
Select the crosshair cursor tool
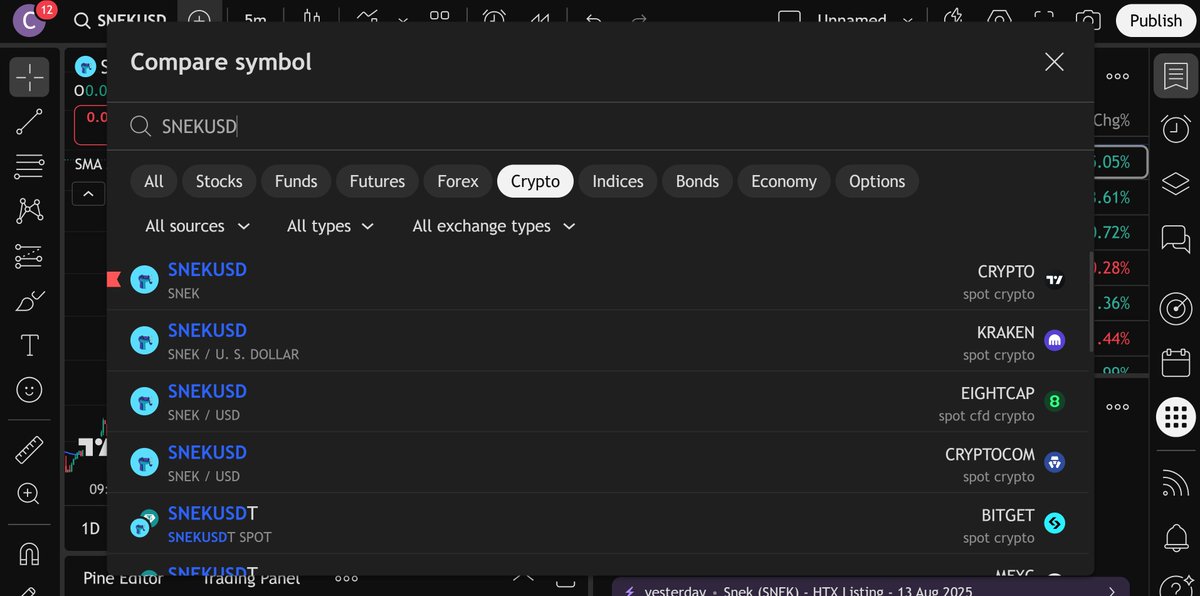click(30, 77)
